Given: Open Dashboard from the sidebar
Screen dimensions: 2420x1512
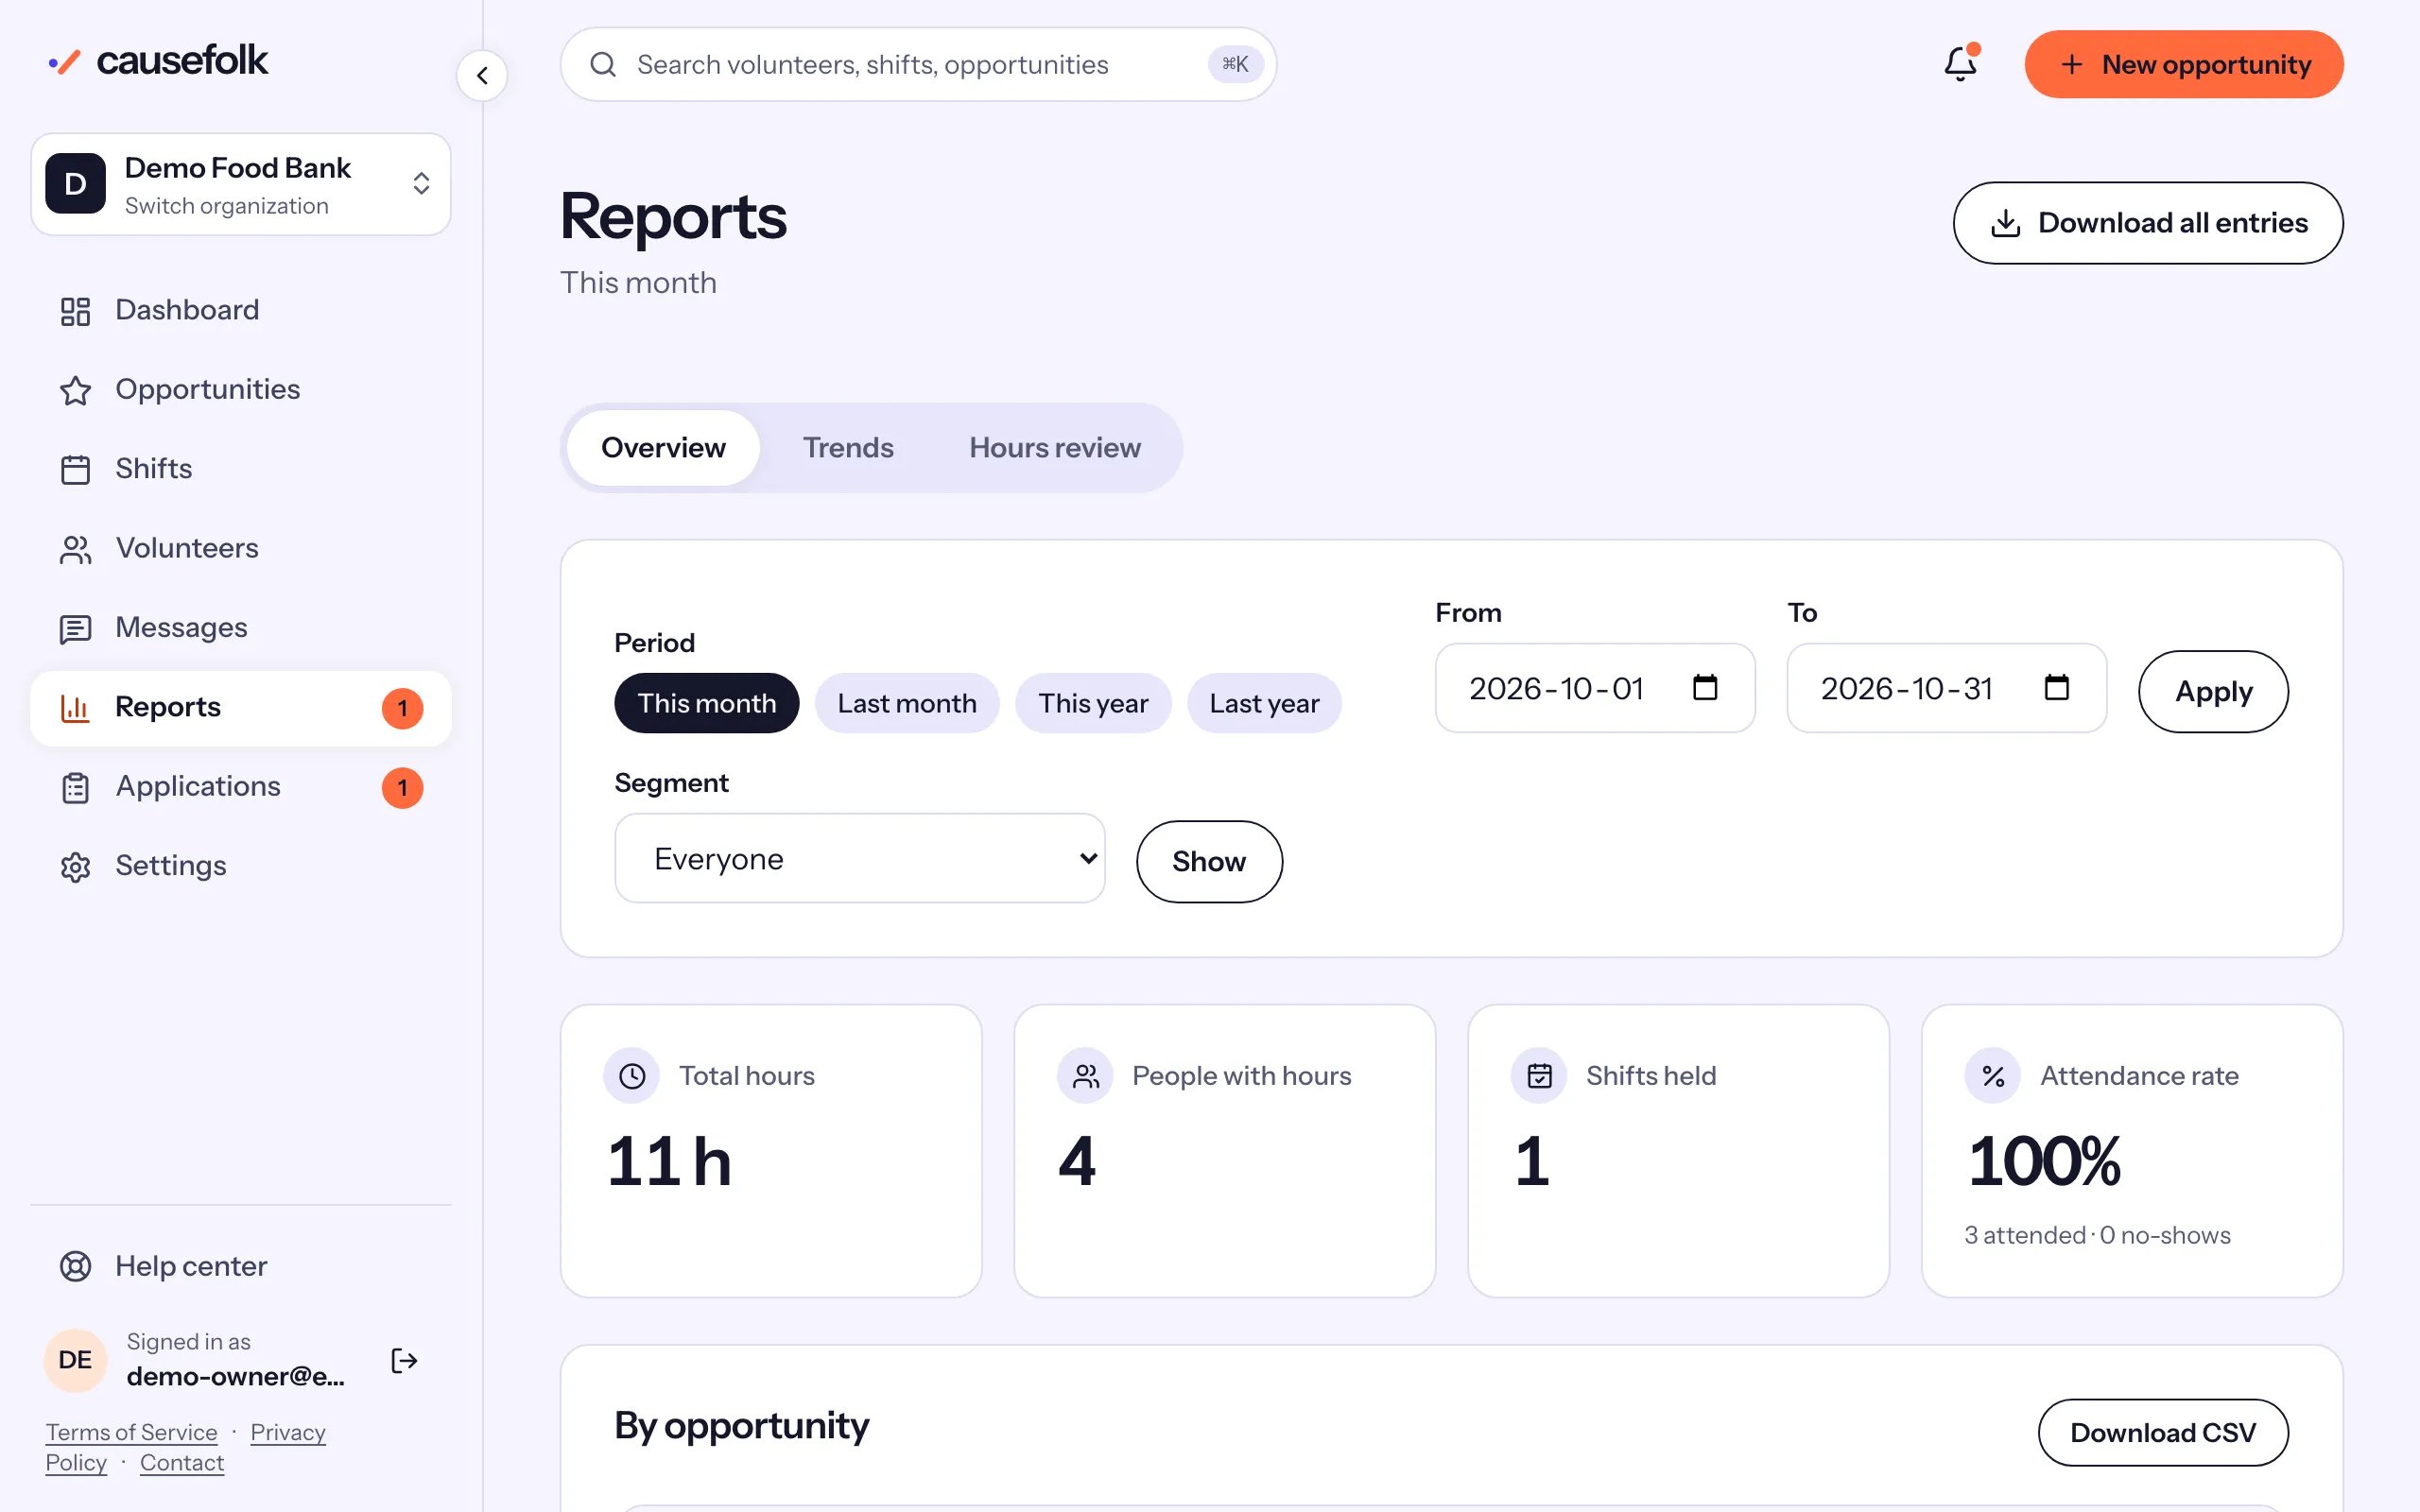Looking at the screenshot, I should [241, 310].
